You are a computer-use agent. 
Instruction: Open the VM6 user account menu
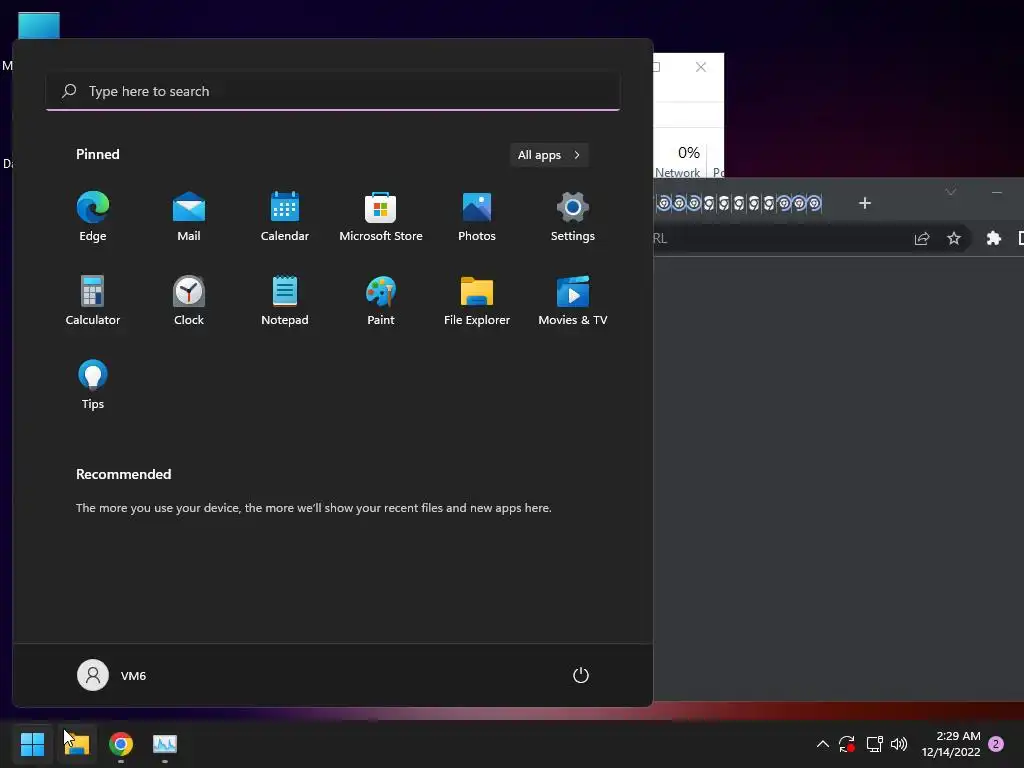[112, 675]
